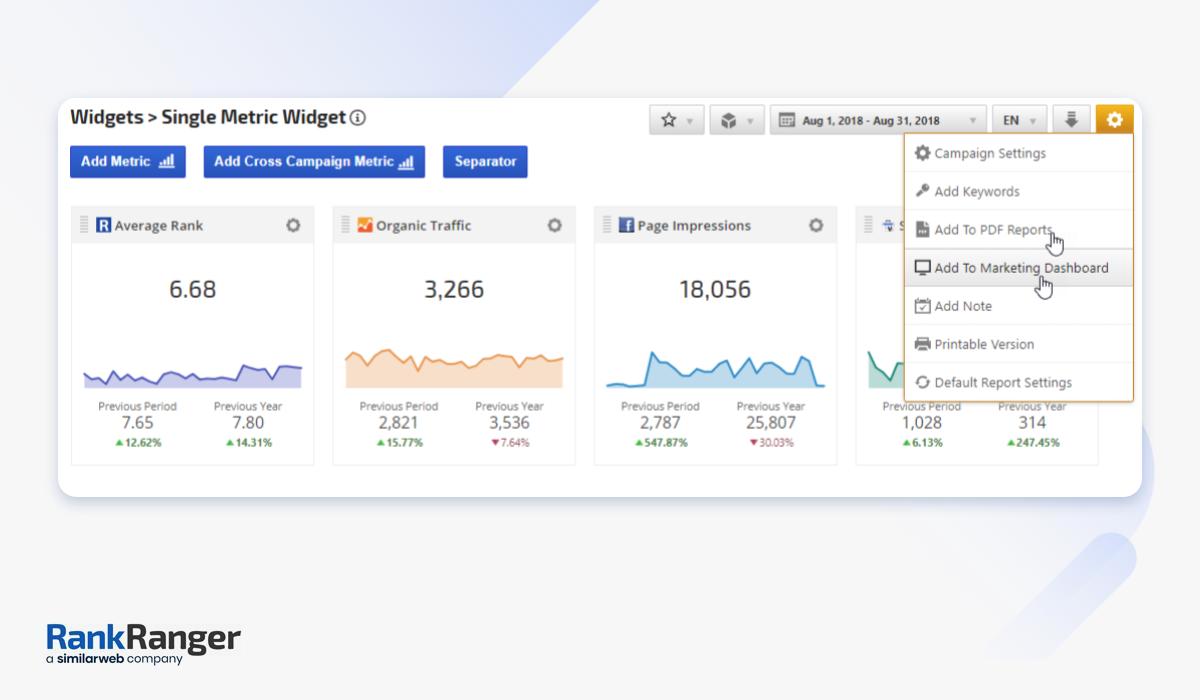Click the info icon beside Single Metric Widget

coord(358,118)
